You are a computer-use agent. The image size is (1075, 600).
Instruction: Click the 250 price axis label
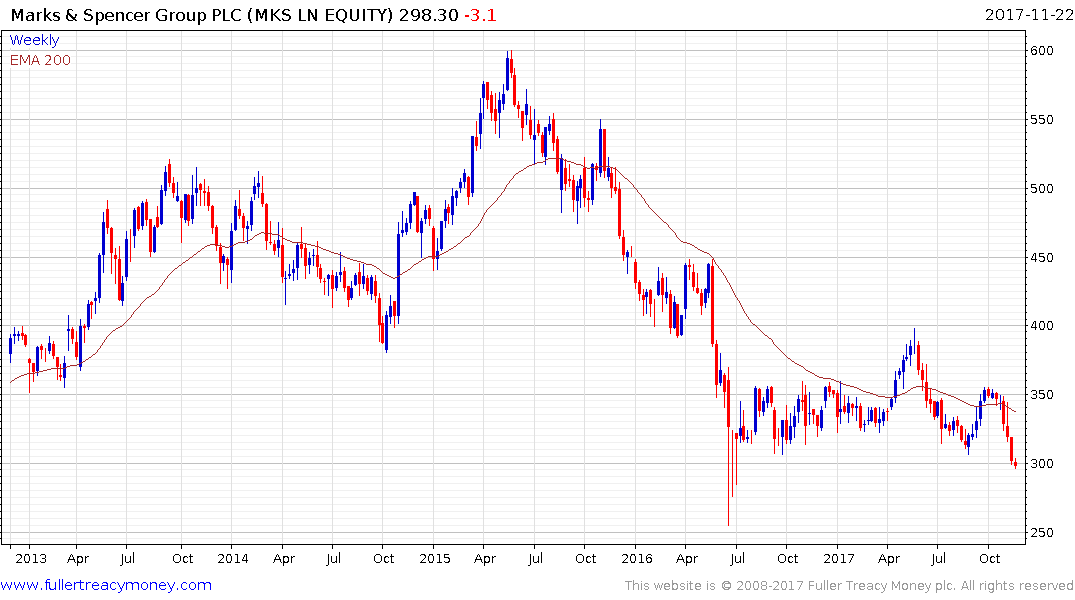click(1042, 533)
